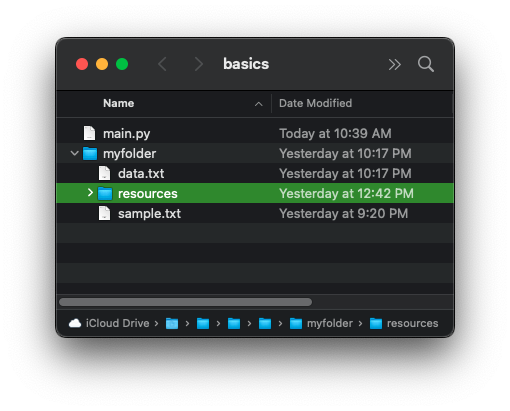Screen dimensions: 510x411
Task: Toggle sort direction caret on Name
Action: 258,104
